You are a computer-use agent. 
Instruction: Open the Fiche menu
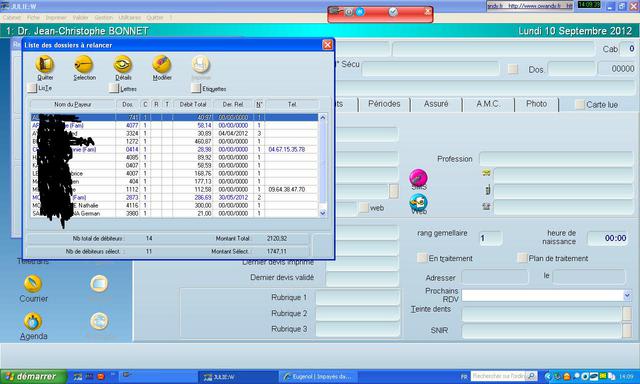point(33,18)
